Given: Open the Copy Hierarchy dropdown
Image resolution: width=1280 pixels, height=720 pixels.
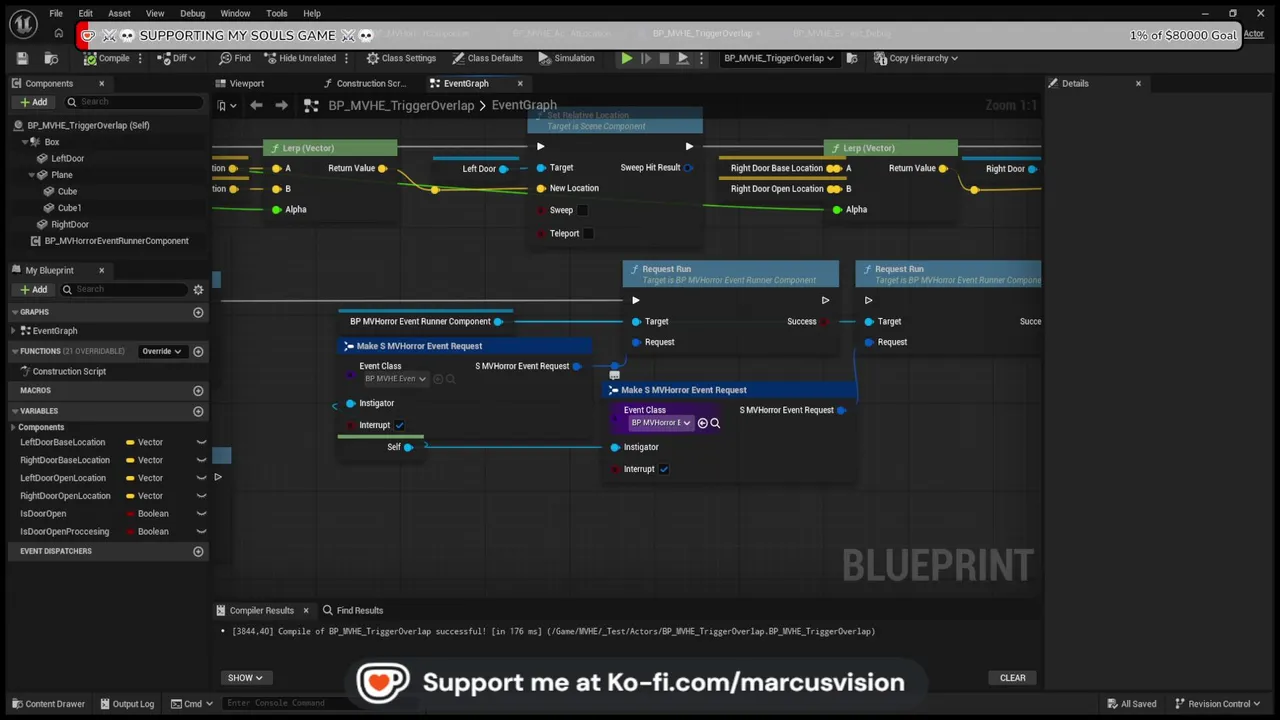Looking at the screenshot, I should tap(916, 58).
